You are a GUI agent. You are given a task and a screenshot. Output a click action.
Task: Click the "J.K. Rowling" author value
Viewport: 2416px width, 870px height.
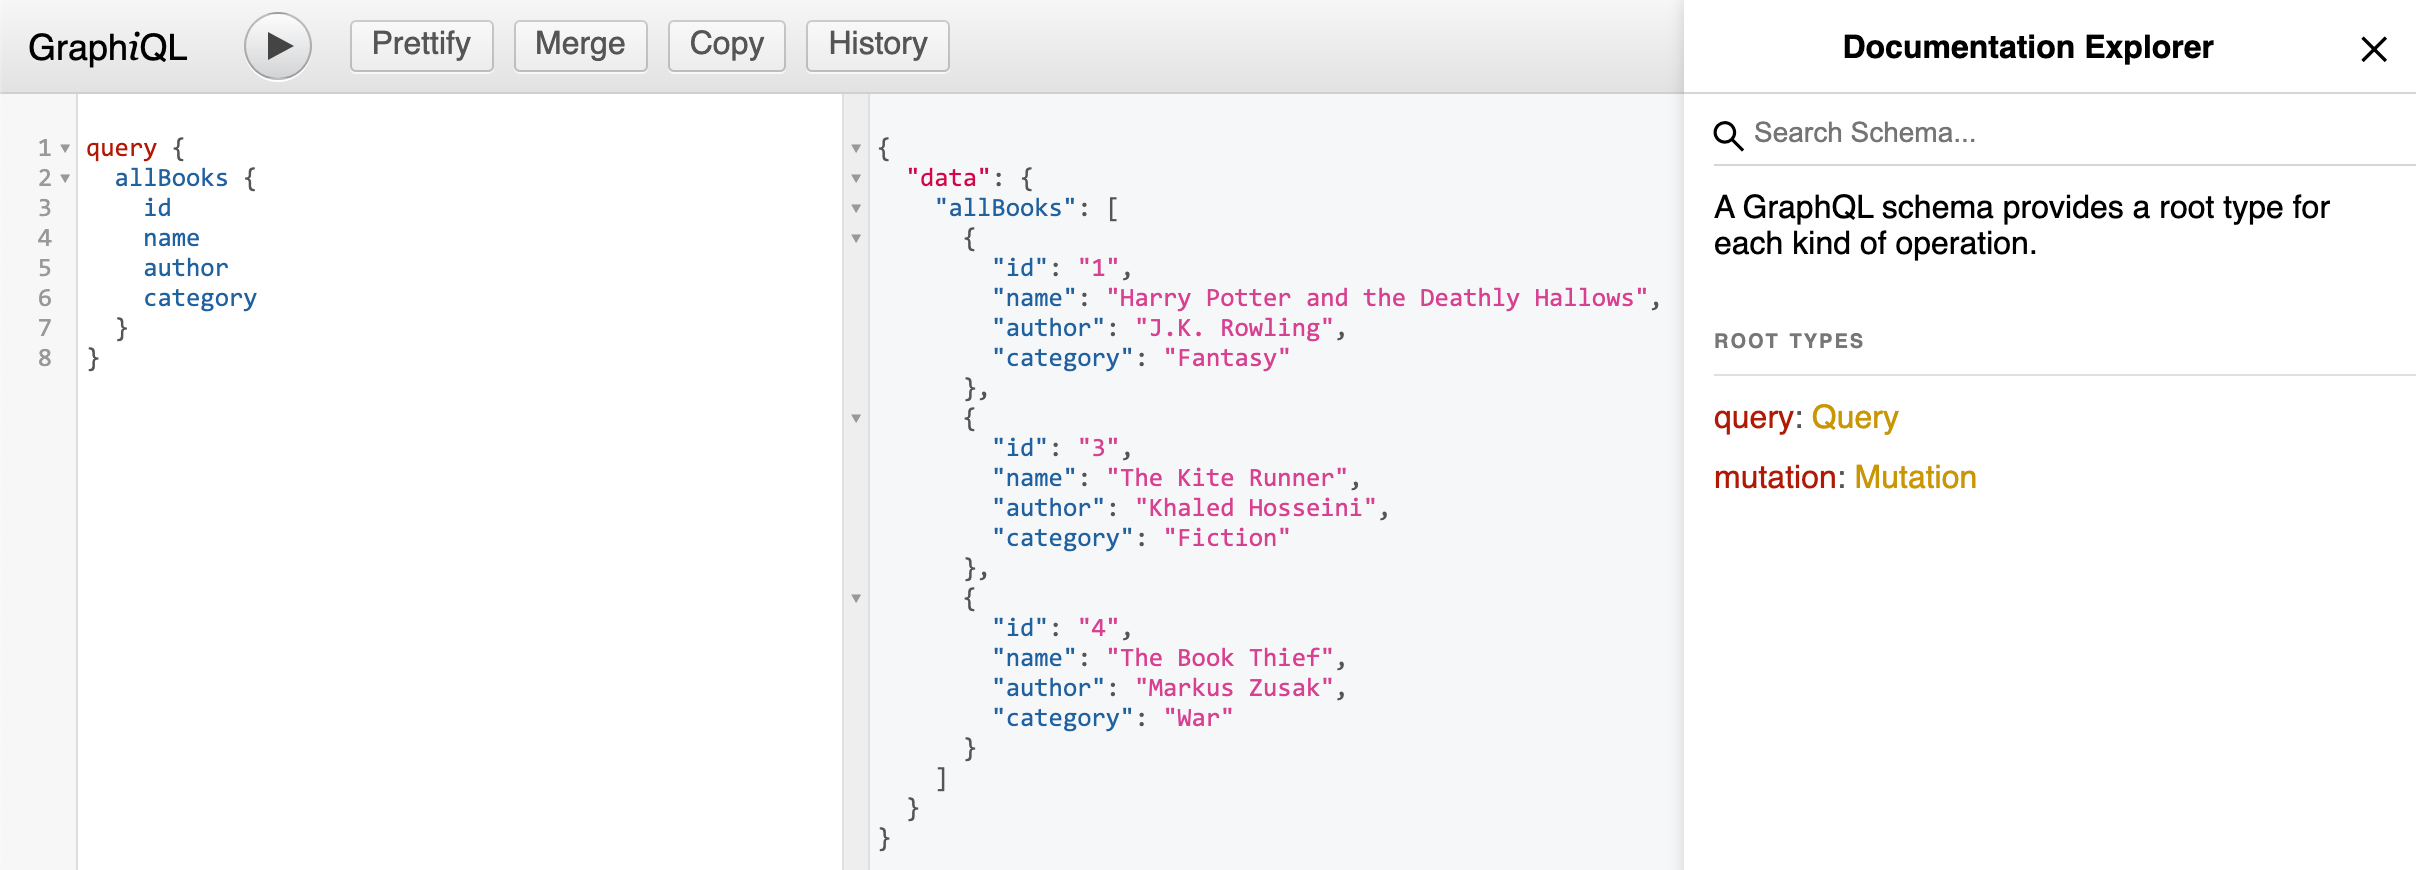coord(1234,328)
